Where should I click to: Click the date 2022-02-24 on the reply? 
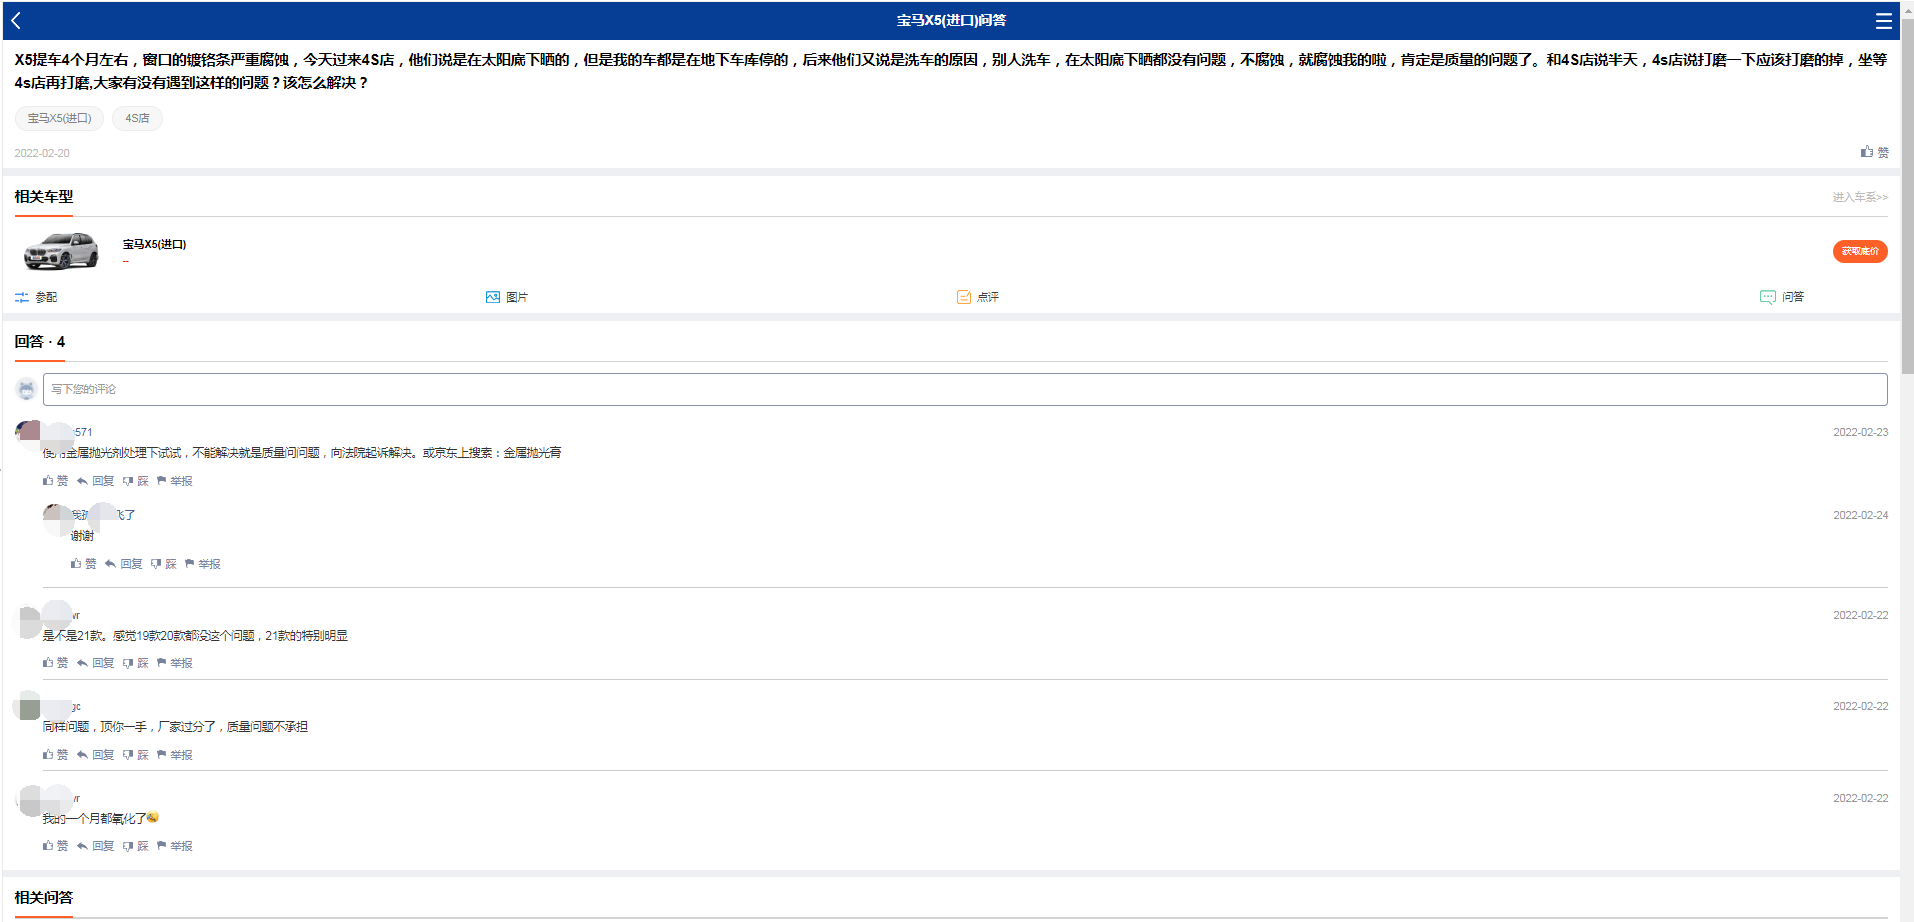[1860, 515]
